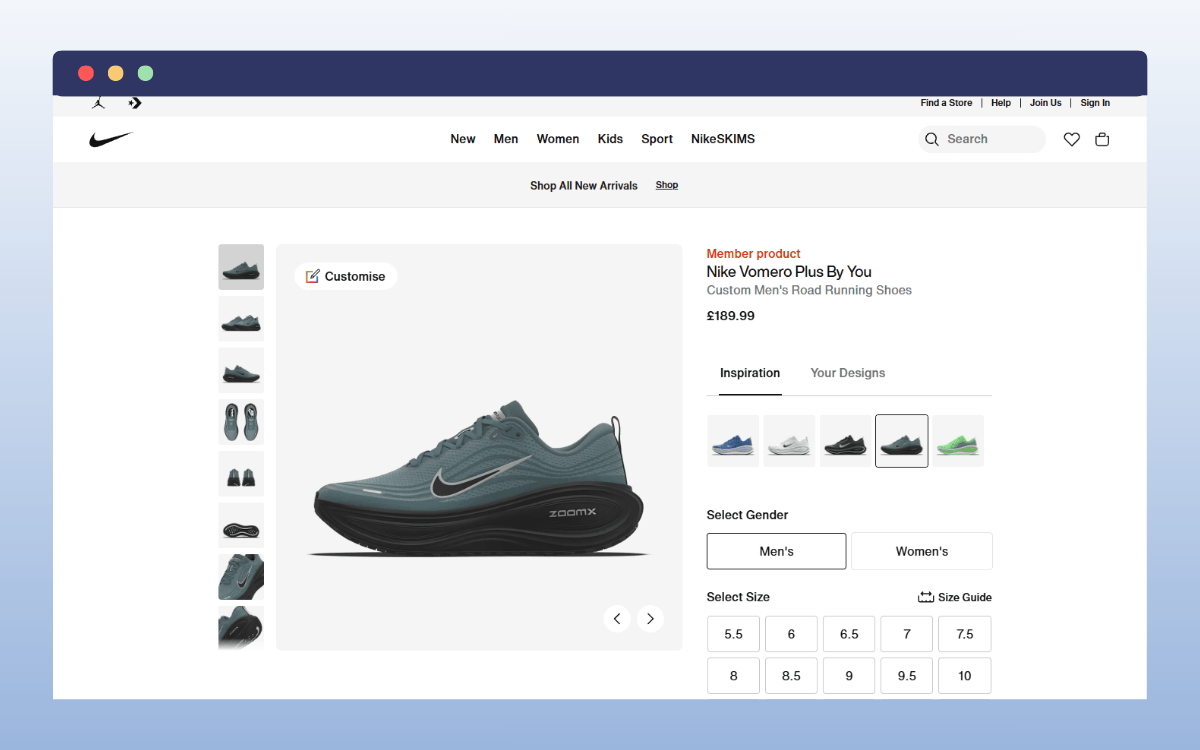Open the Inspiration tab
The height and width of the screenshot is (750, 1200).
coord(749,373)
